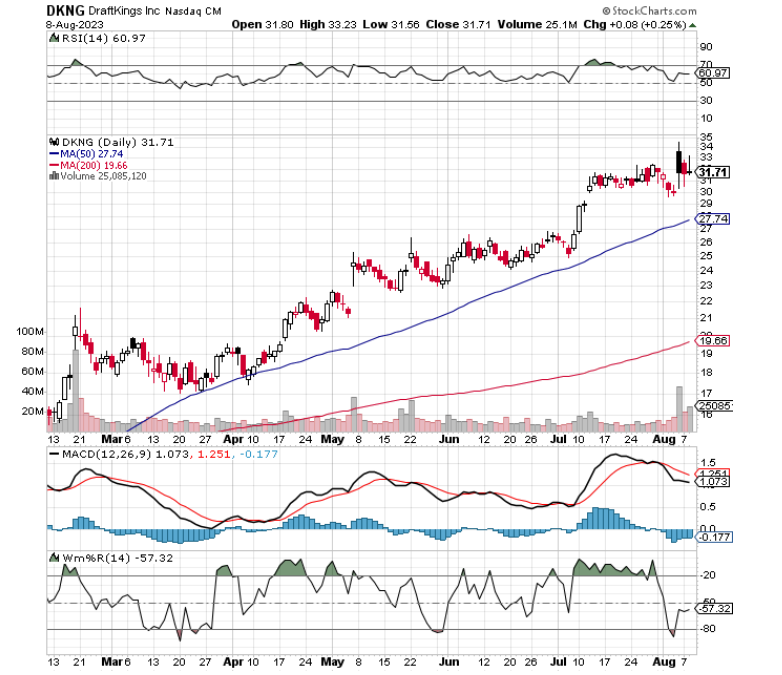The height and width of the screenshot is (675, 782).
Task: Click the RSI(14) 60.97 legend text
Action: pos(103,38)
